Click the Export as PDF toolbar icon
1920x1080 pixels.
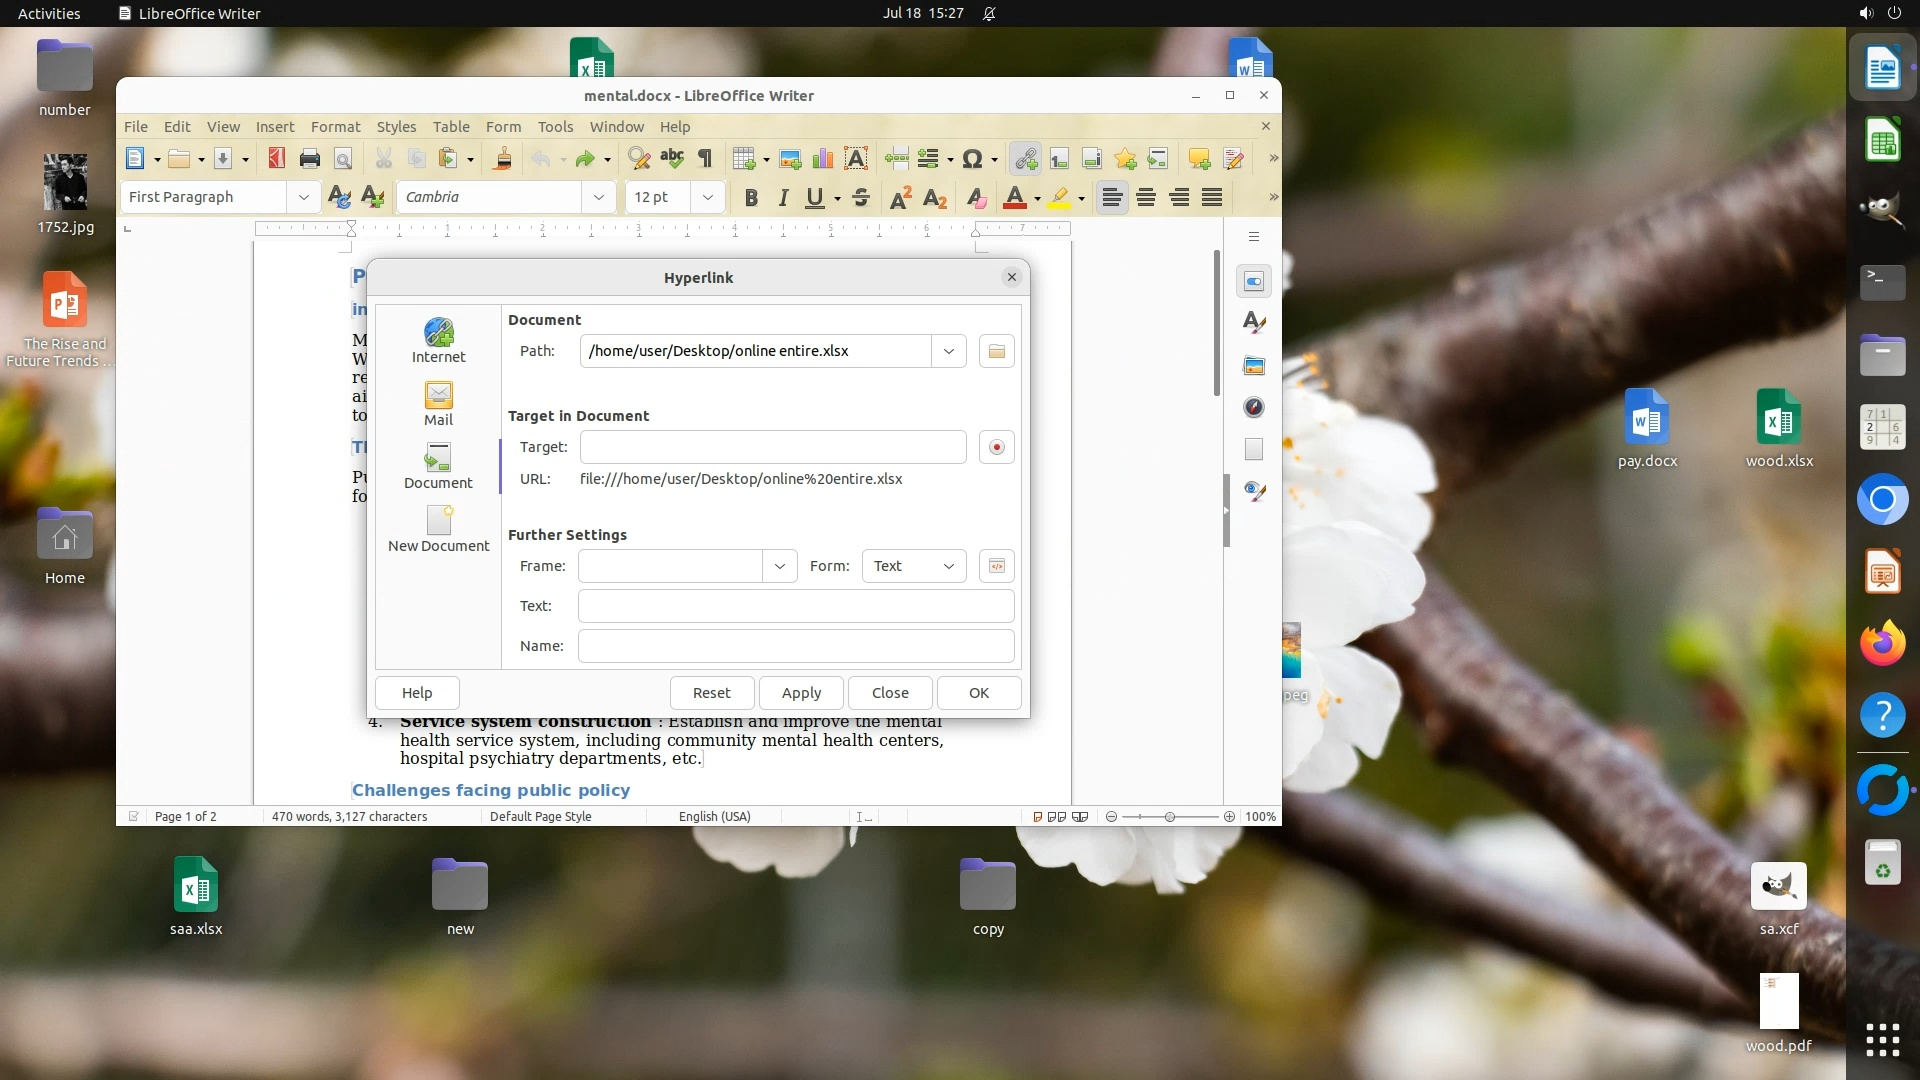pos(277,158)
